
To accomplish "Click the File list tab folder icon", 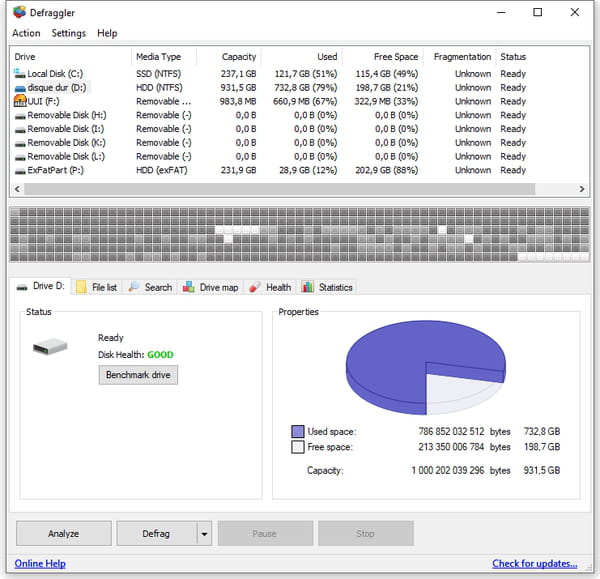I will (x=81, y=287).
